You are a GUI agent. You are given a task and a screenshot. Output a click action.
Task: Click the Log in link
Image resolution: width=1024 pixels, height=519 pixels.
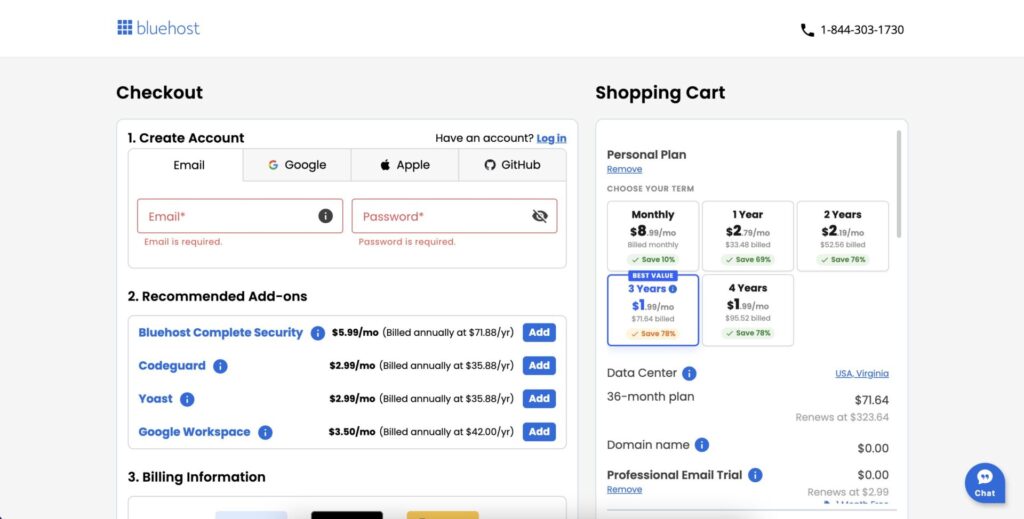click(x=551, y=138)
